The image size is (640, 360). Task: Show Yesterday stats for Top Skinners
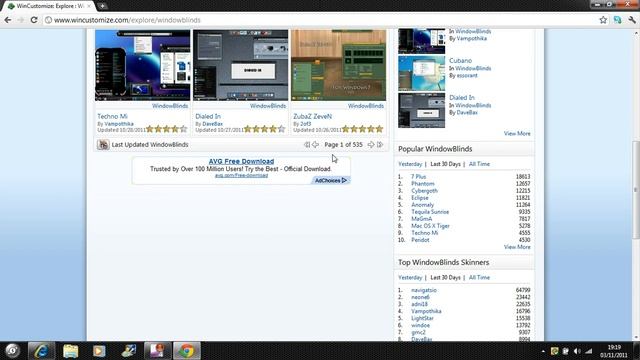tap(410, 277)
